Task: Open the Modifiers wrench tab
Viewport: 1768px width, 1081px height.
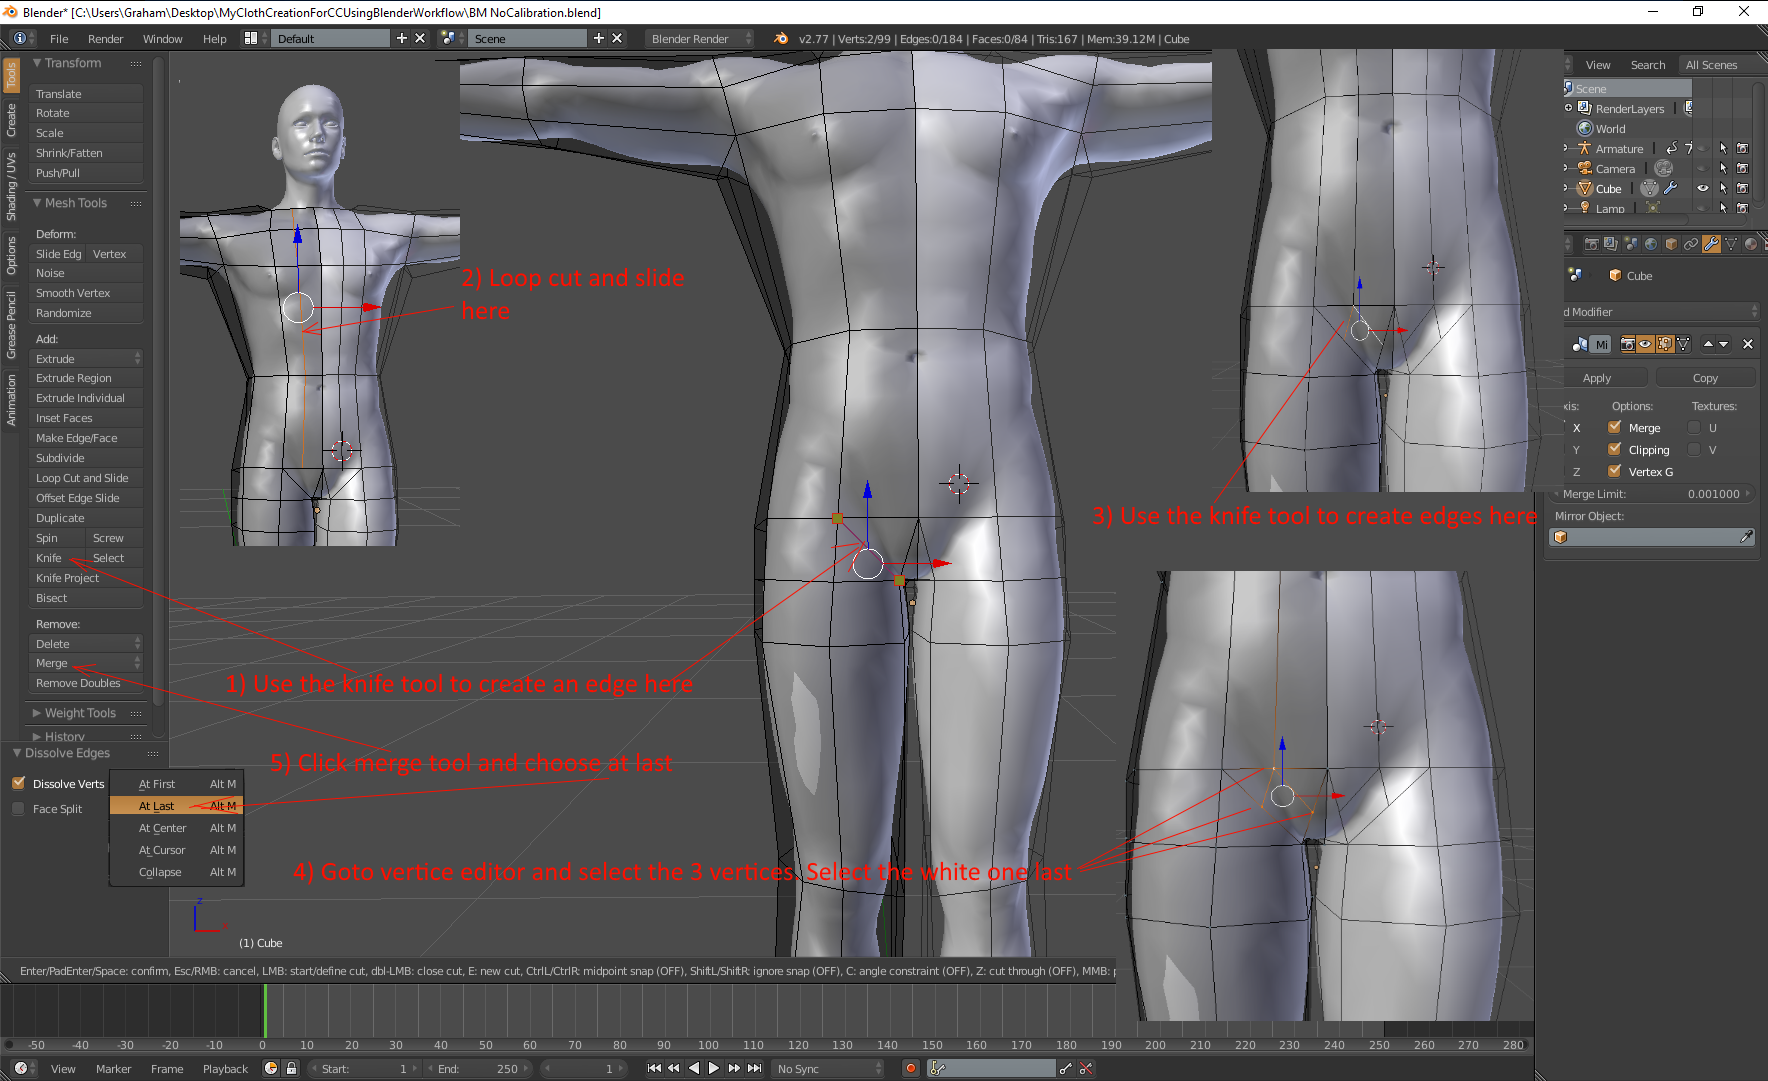Action: pos(1711,244)
